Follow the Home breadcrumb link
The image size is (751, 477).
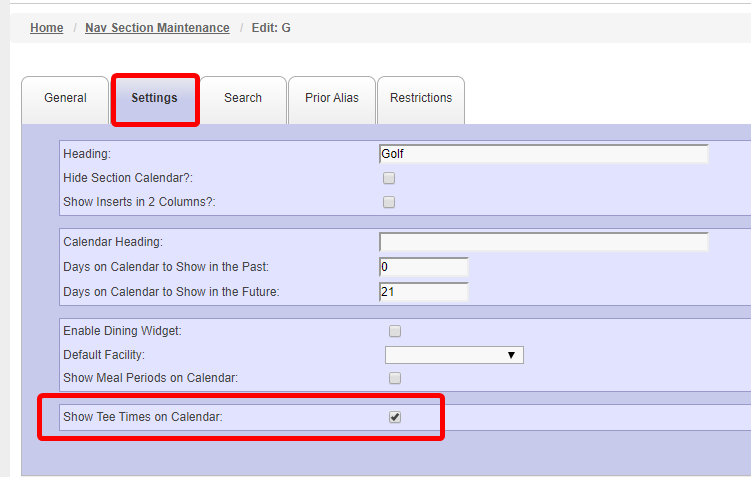click(46, 28)
